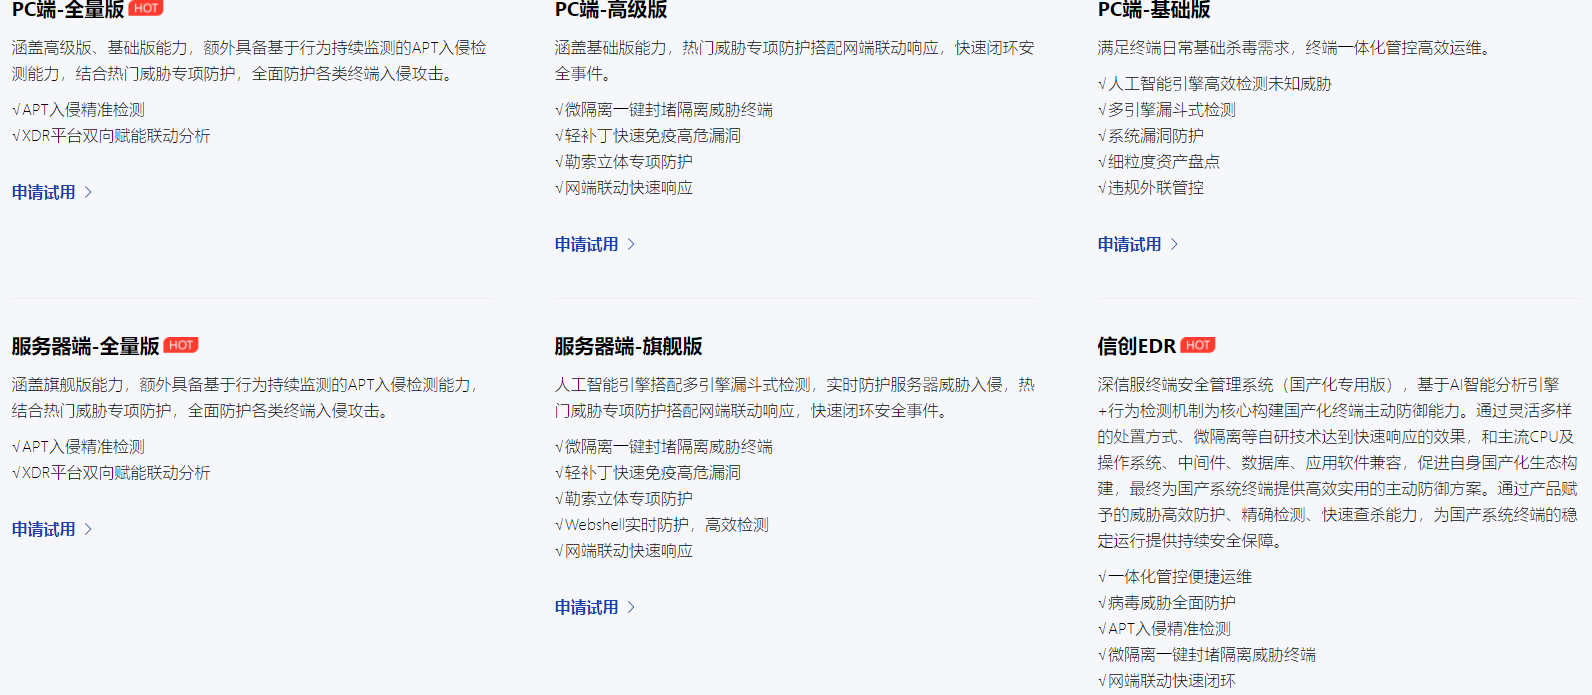Image resolution: width=1592 pixels, height=695 pixels.
Task: Click the HOT badge next to 服务器端-全量版
Action: coord(181,345)
